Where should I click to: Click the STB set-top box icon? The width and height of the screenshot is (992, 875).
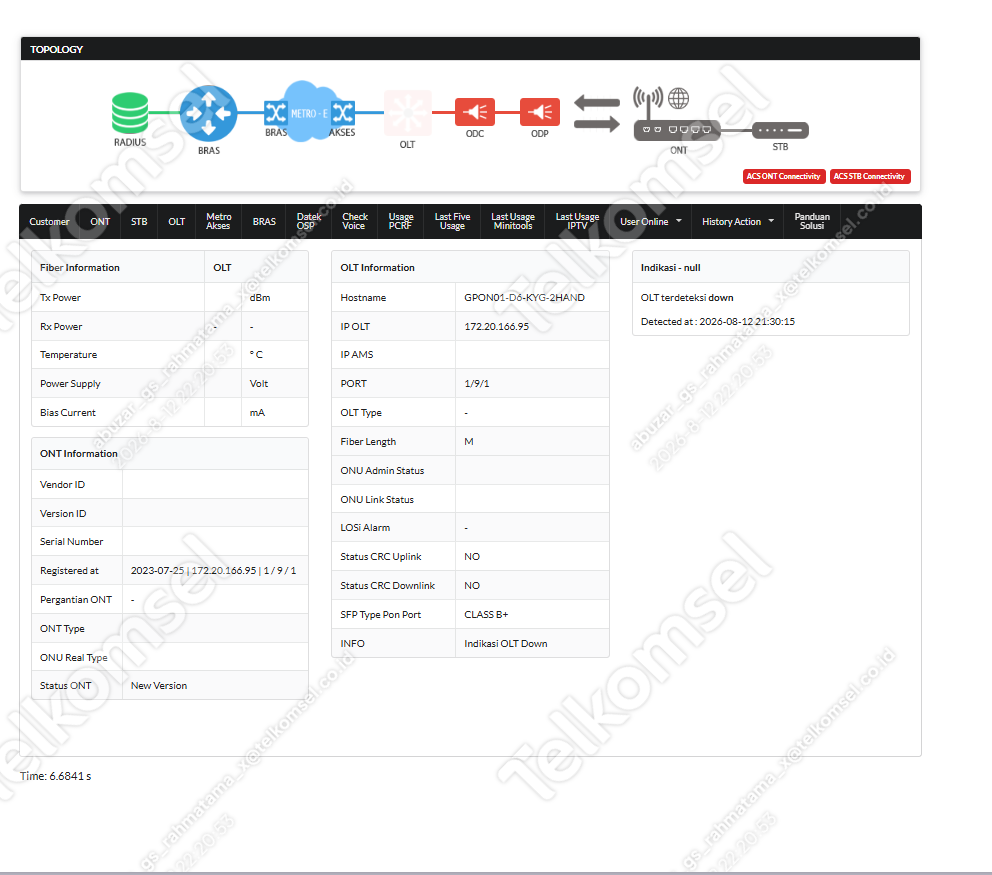[x=780, y=130]
